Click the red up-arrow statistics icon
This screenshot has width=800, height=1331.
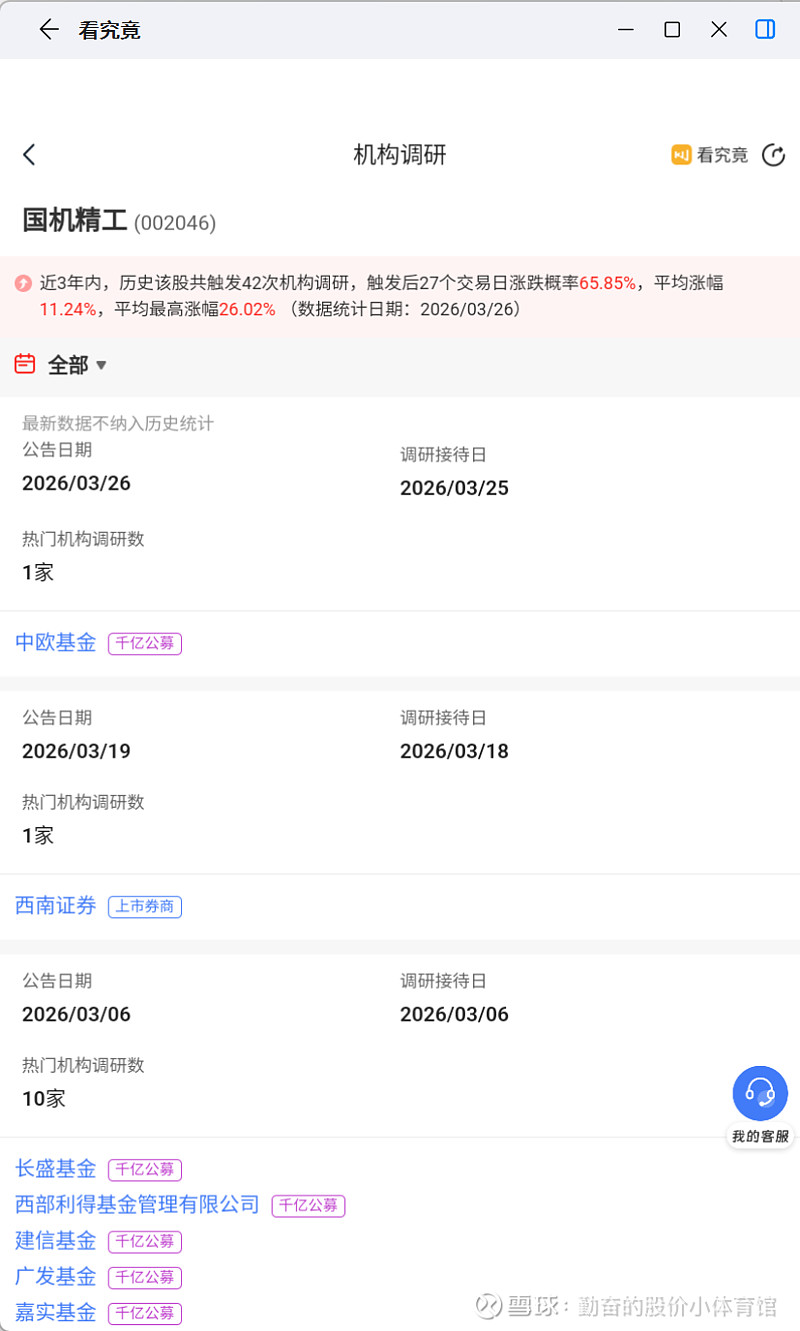(x=23, y=284)
